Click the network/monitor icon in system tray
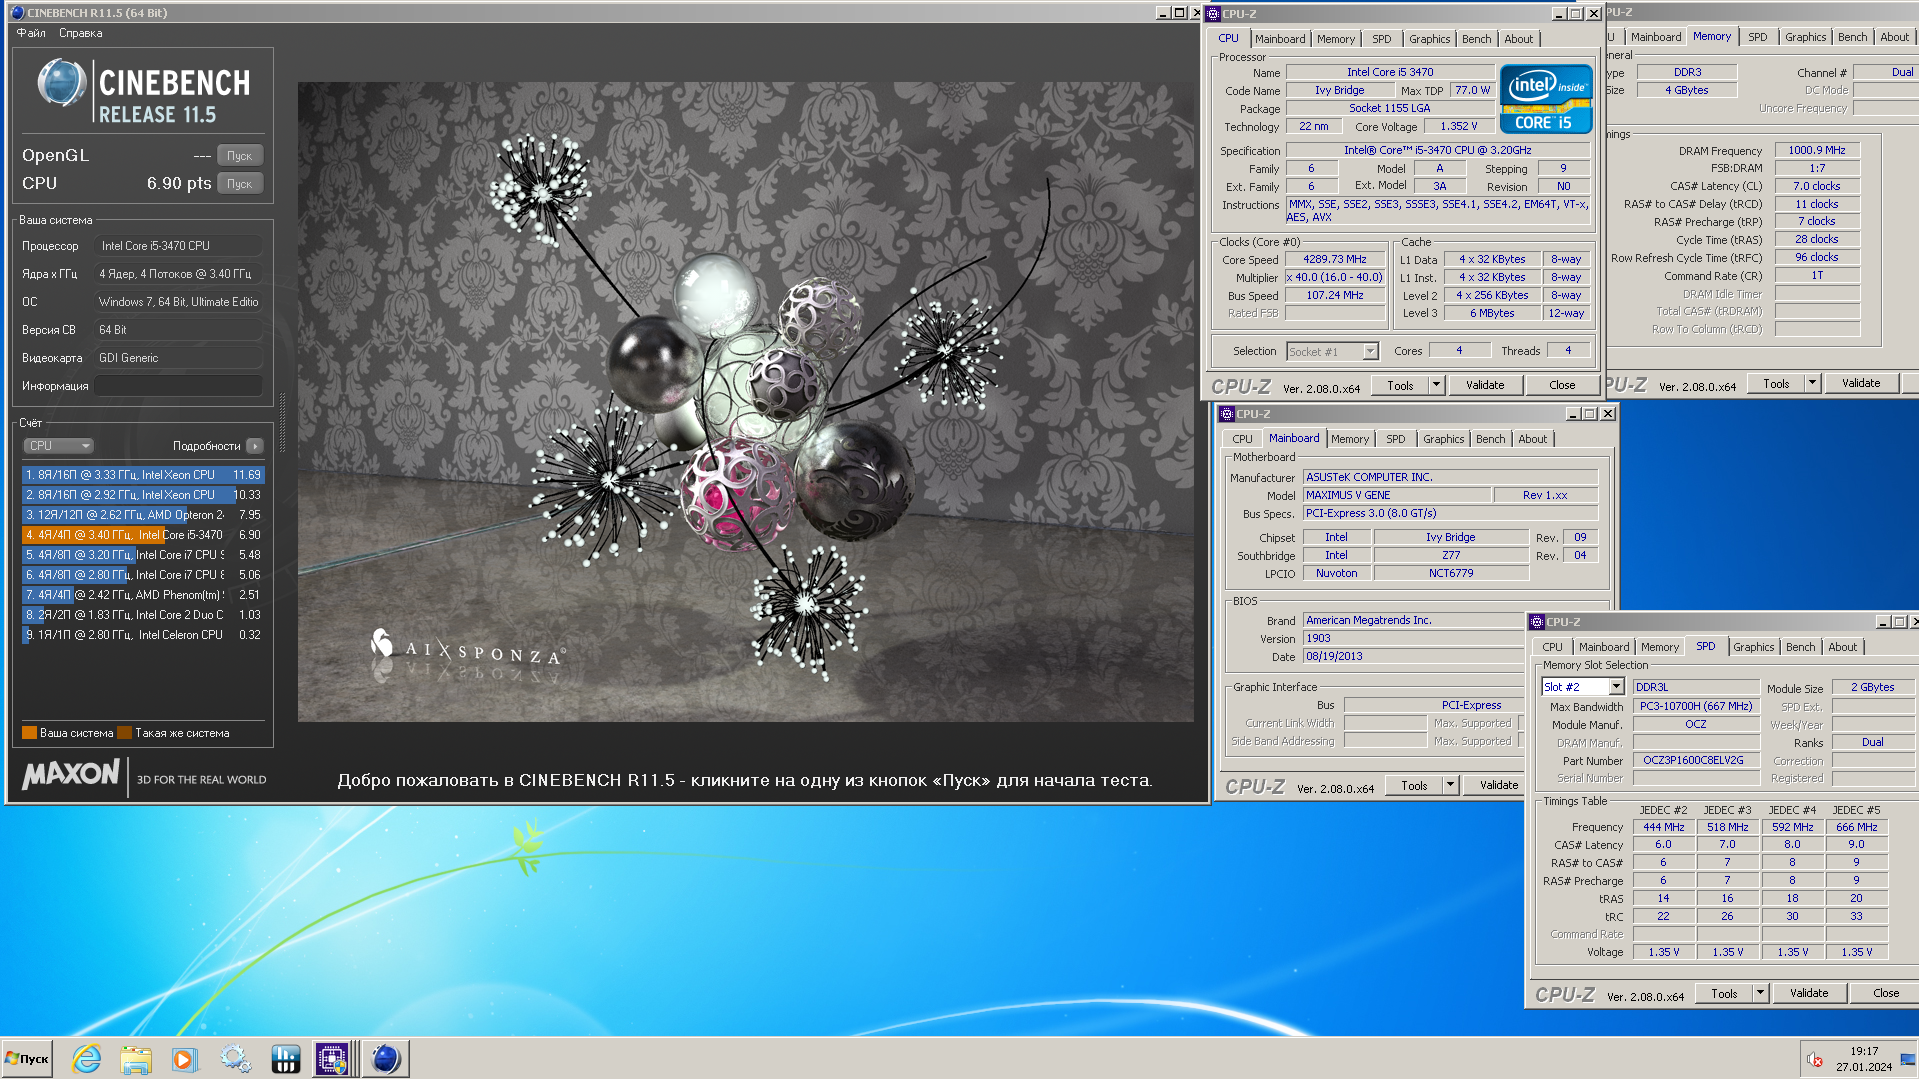 [x=1907, y=1059]
